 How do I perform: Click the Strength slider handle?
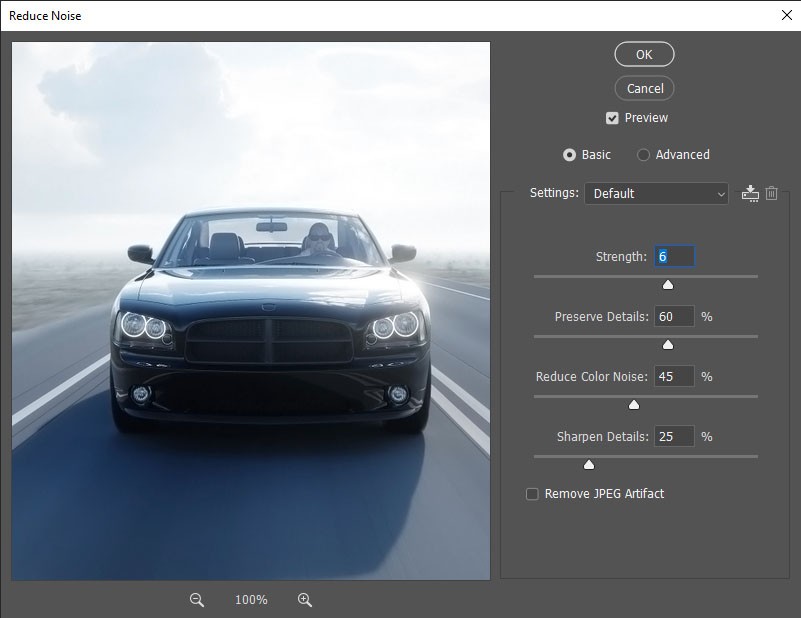click(x=669, y=284)
